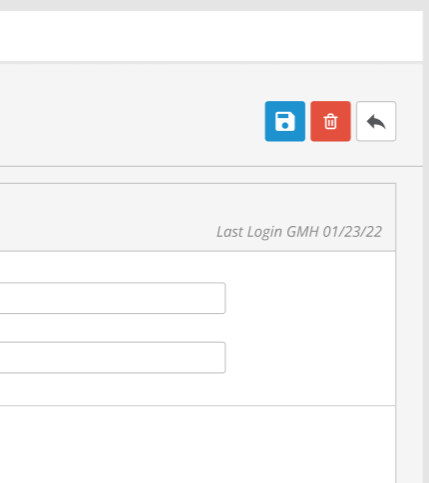Focus the second empty text input field

(x=113, y=357)
